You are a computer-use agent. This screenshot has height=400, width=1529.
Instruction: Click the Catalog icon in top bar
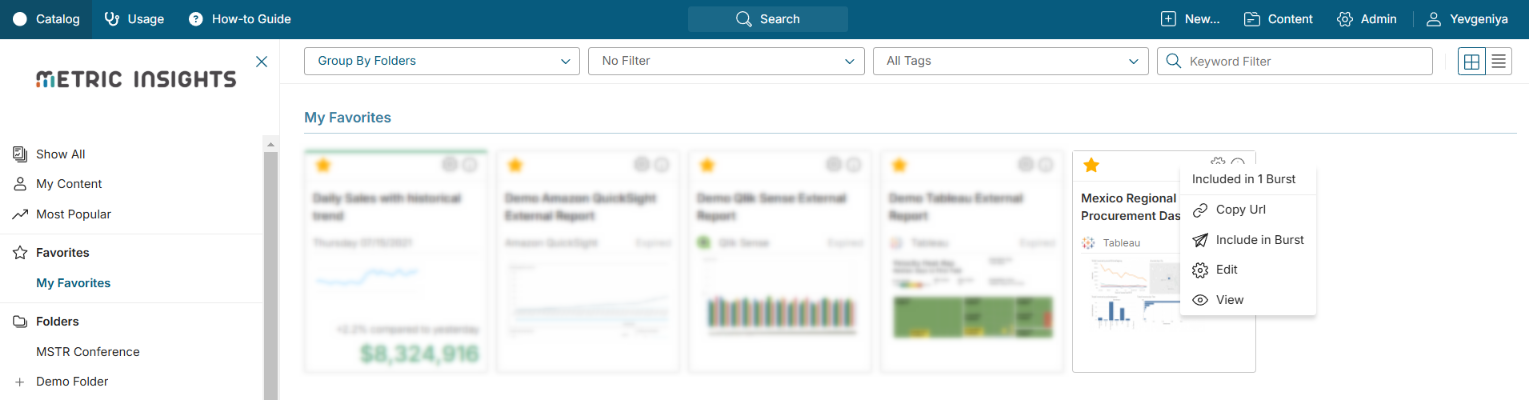20,19
